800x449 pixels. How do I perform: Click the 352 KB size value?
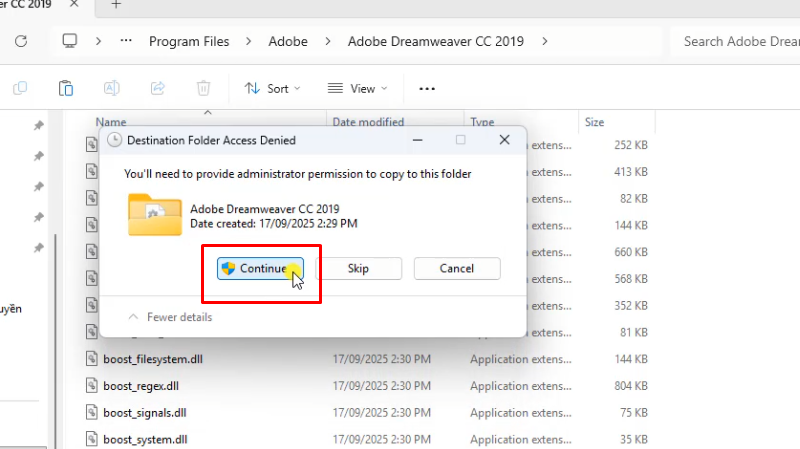tap(631, 305)
